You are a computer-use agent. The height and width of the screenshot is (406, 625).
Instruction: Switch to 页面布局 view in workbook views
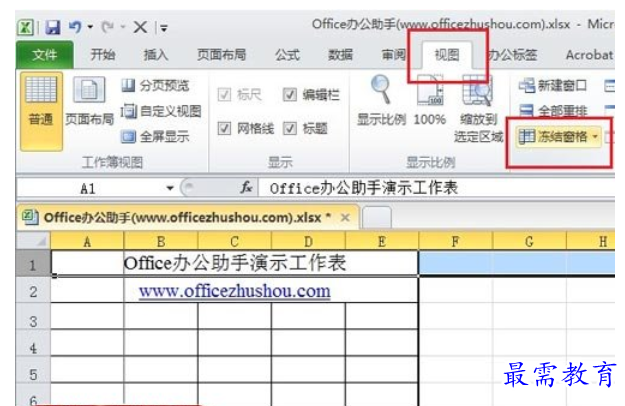coord(89,101)
